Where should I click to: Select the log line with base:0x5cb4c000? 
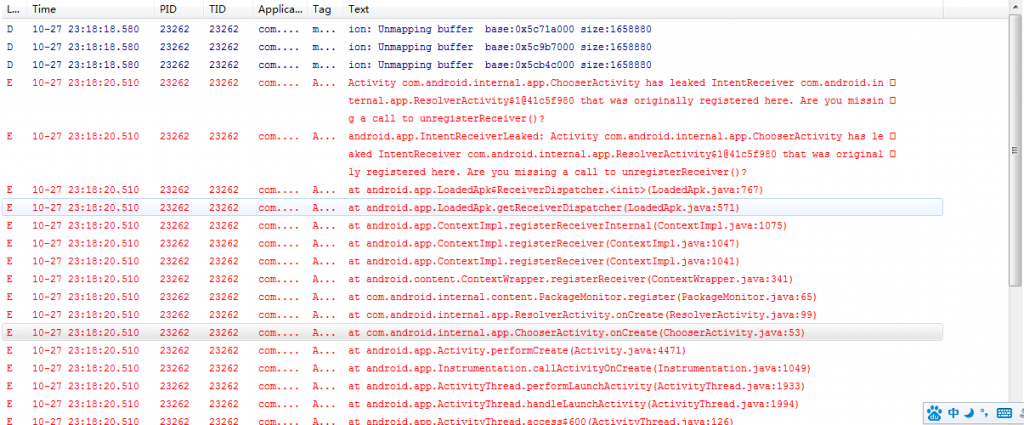coord(472,65)
